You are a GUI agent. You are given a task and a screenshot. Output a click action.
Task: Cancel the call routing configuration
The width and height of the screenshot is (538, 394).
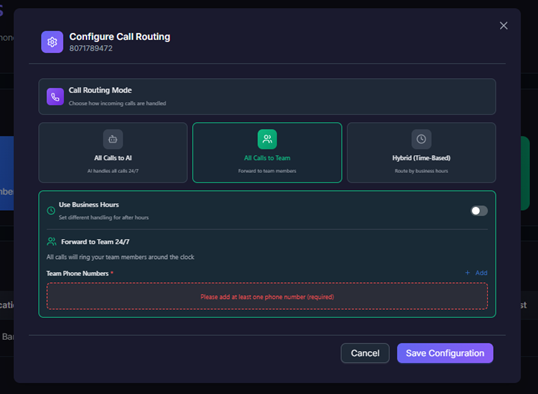(365, 353)
